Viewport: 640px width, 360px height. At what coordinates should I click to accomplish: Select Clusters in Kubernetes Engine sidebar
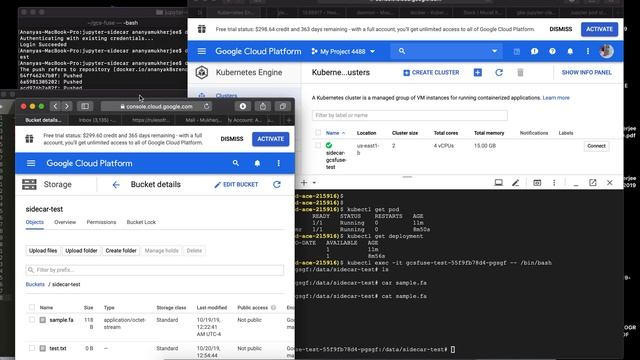tap(226, 96)
